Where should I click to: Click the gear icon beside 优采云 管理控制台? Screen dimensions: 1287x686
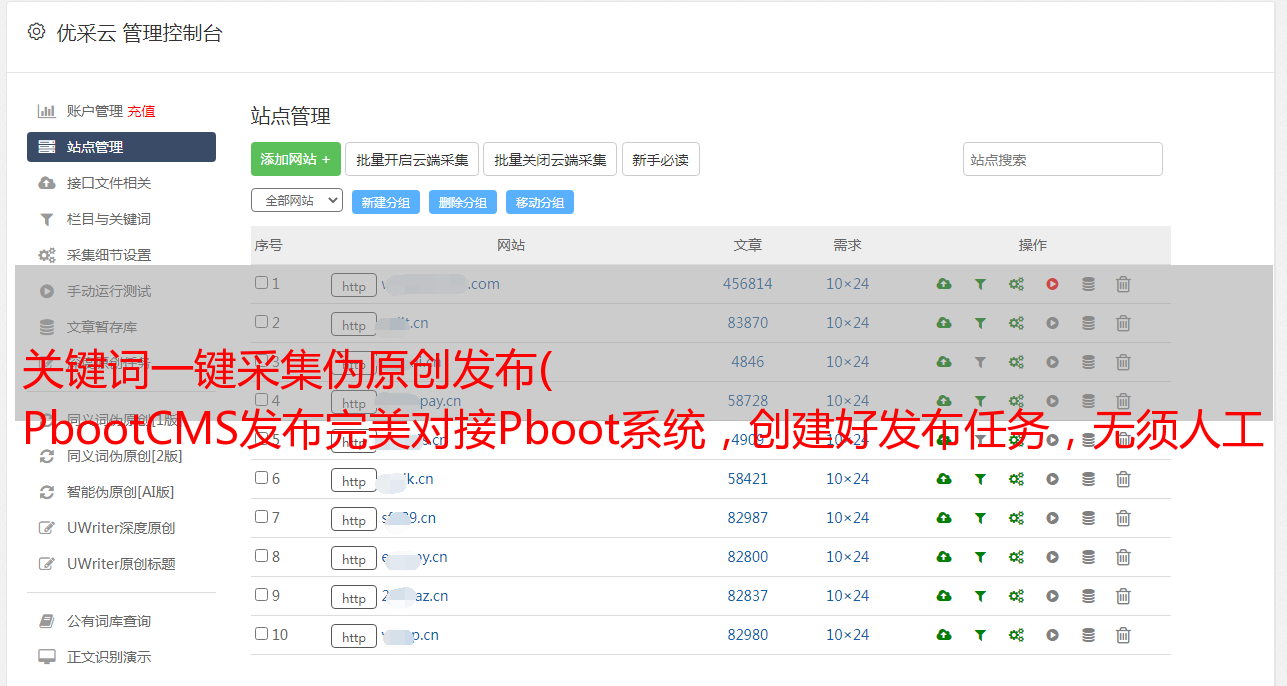point(37,32)
